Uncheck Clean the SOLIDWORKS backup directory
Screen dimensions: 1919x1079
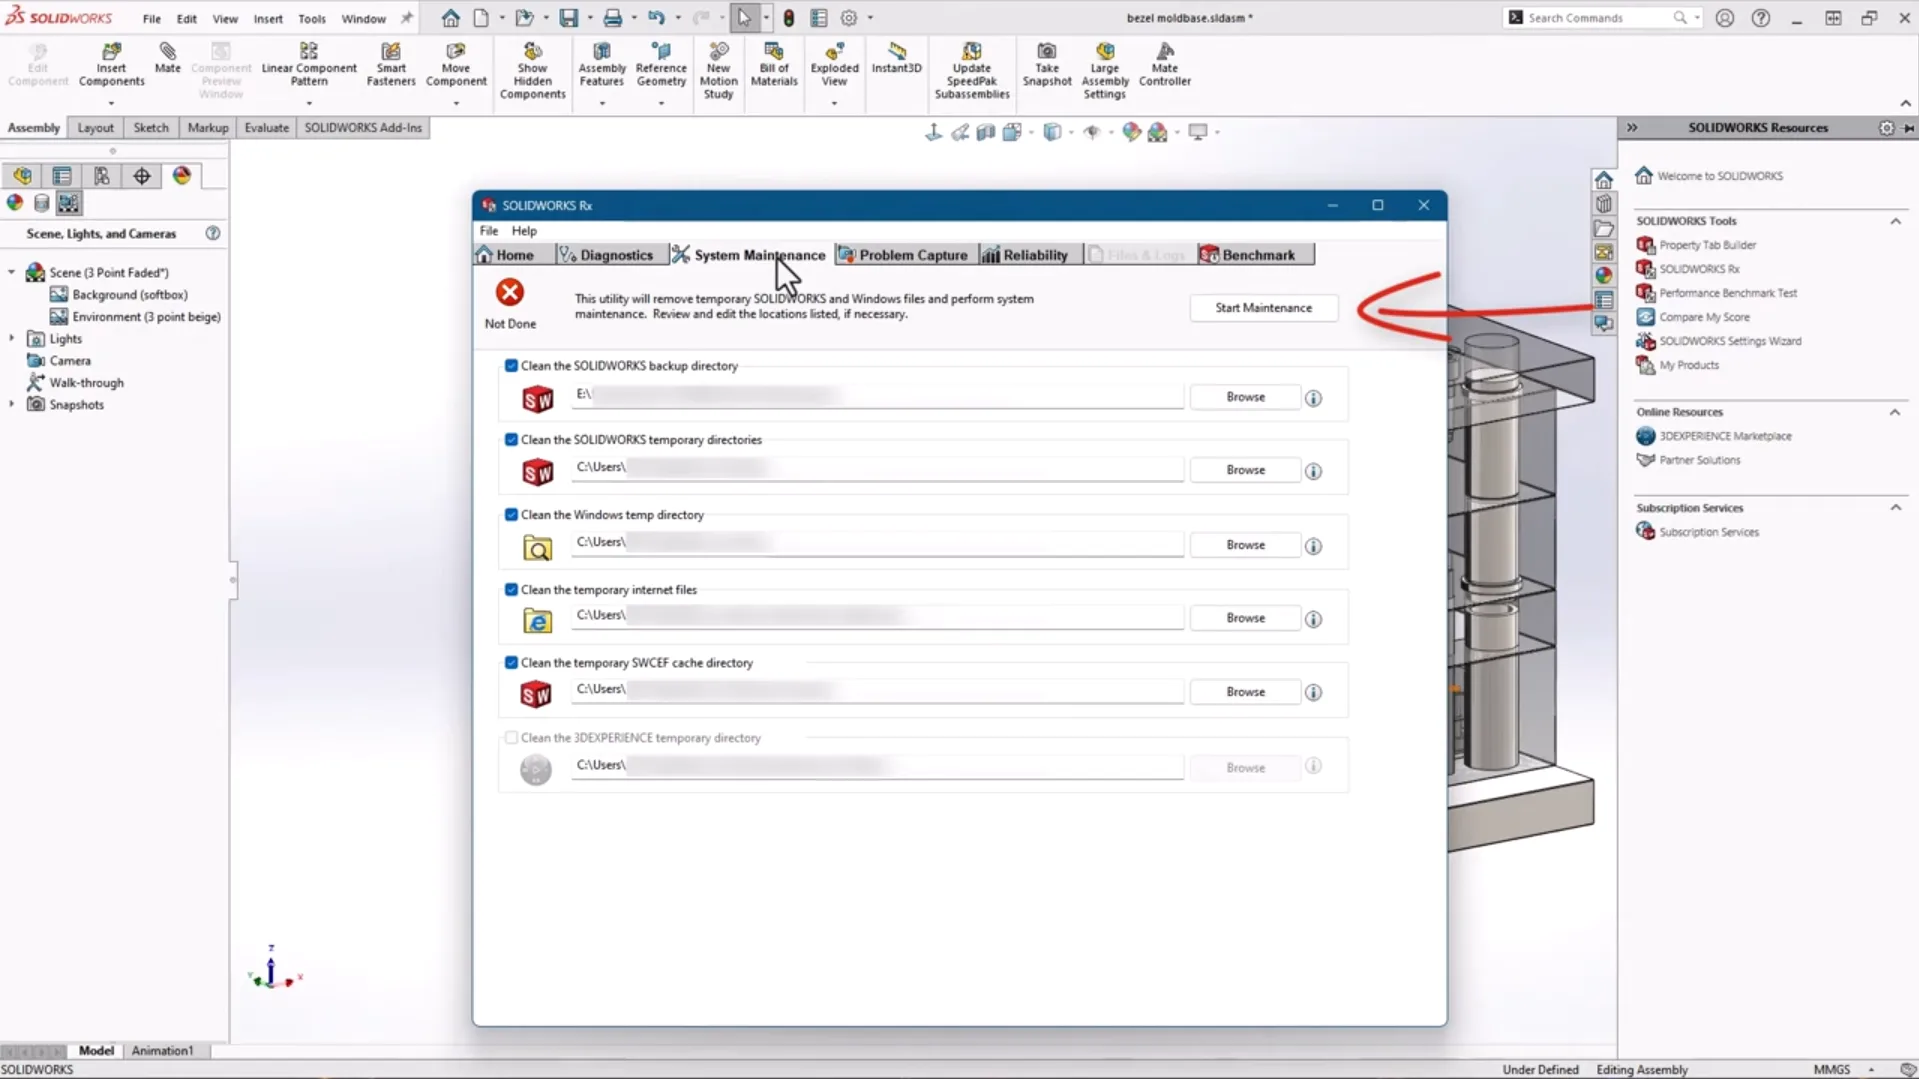(511, 366)
